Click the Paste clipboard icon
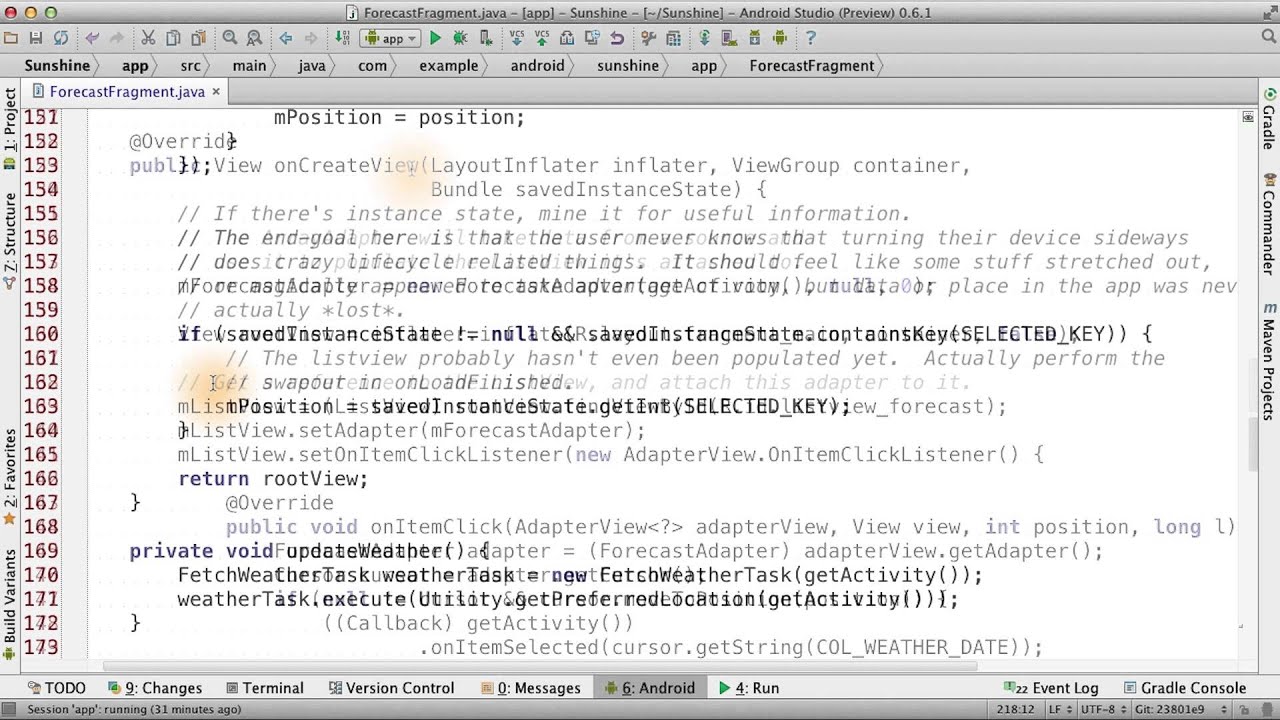The height and width of the screenshot is (720, 1280). pos(198,38)
